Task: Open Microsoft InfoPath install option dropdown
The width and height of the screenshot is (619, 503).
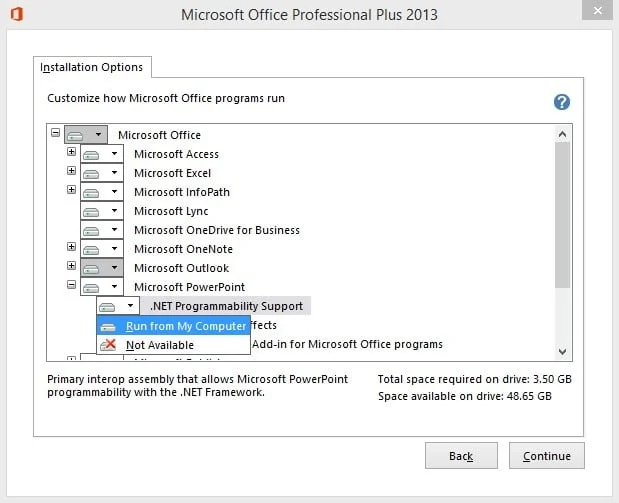Action: click(x=102, y=191)
